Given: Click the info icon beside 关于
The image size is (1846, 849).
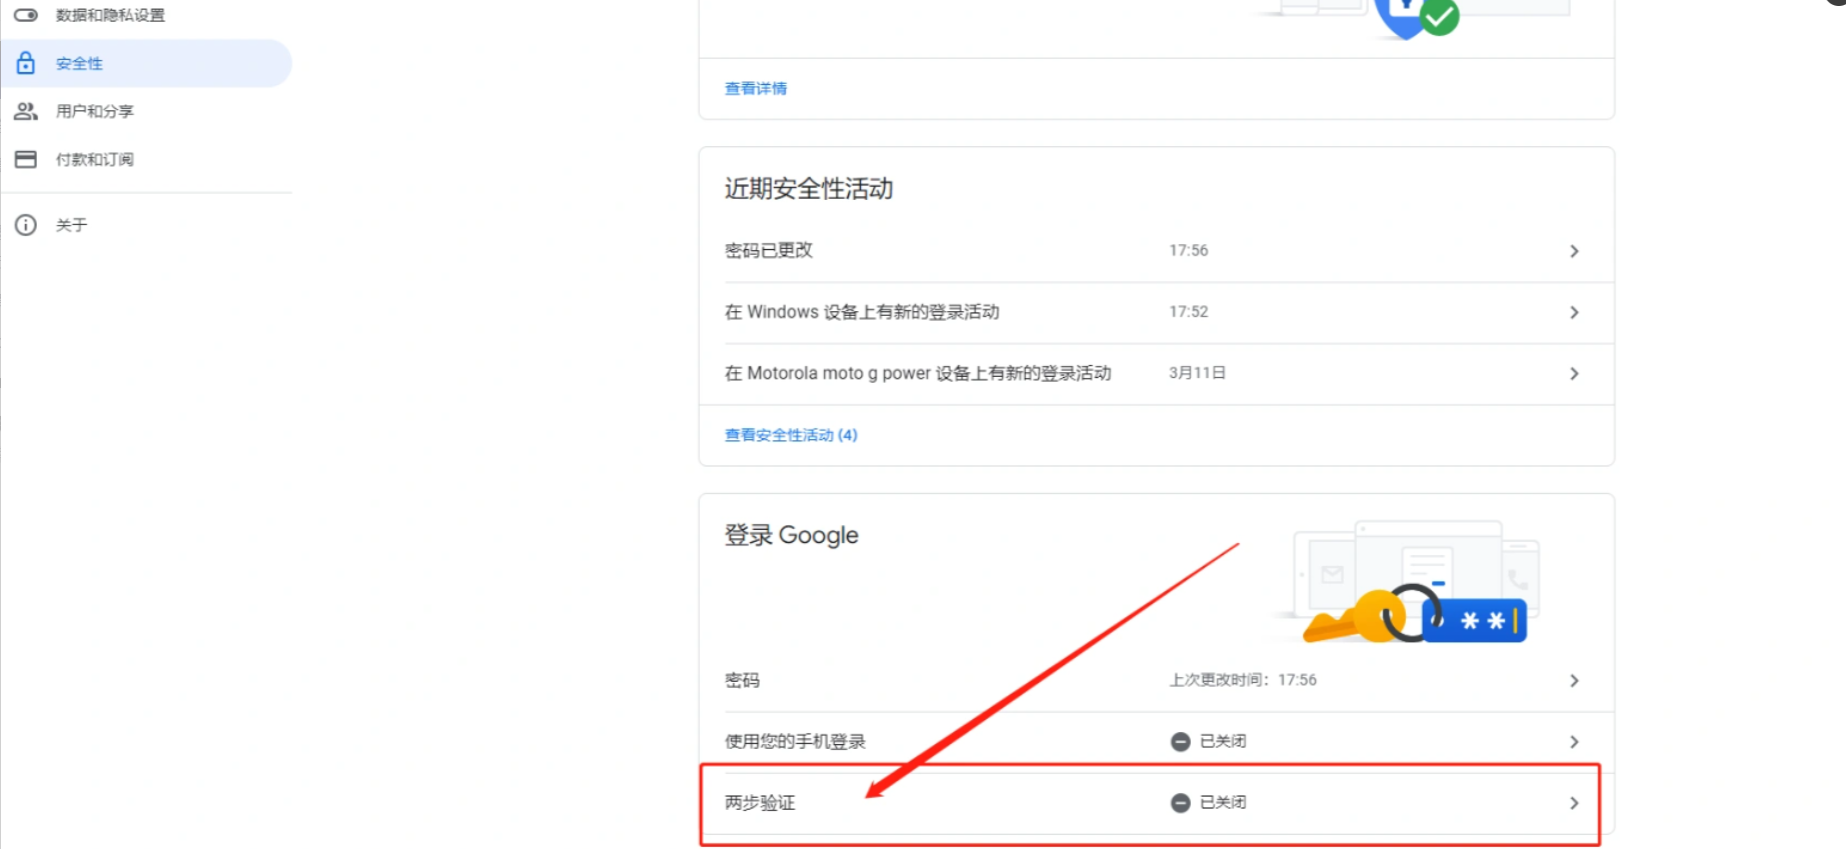Looking at the screenshot, I should pos(26,225).
